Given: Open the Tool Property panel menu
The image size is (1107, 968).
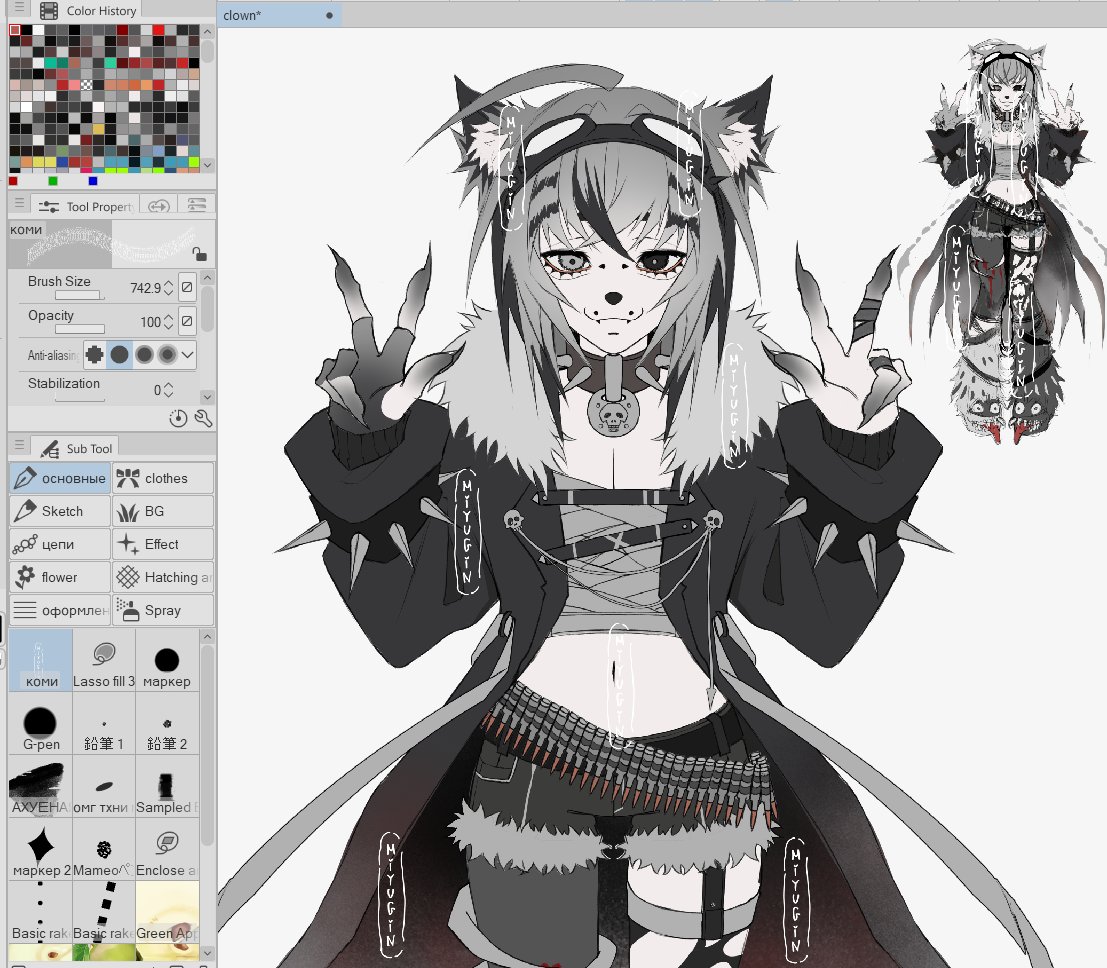Looking at the screenshot, I should (18, 203).
